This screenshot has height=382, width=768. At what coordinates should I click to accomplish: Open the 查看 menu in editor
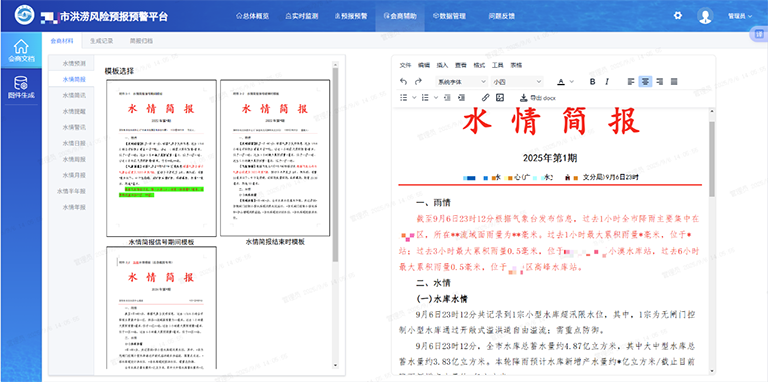tap(461, 65)
